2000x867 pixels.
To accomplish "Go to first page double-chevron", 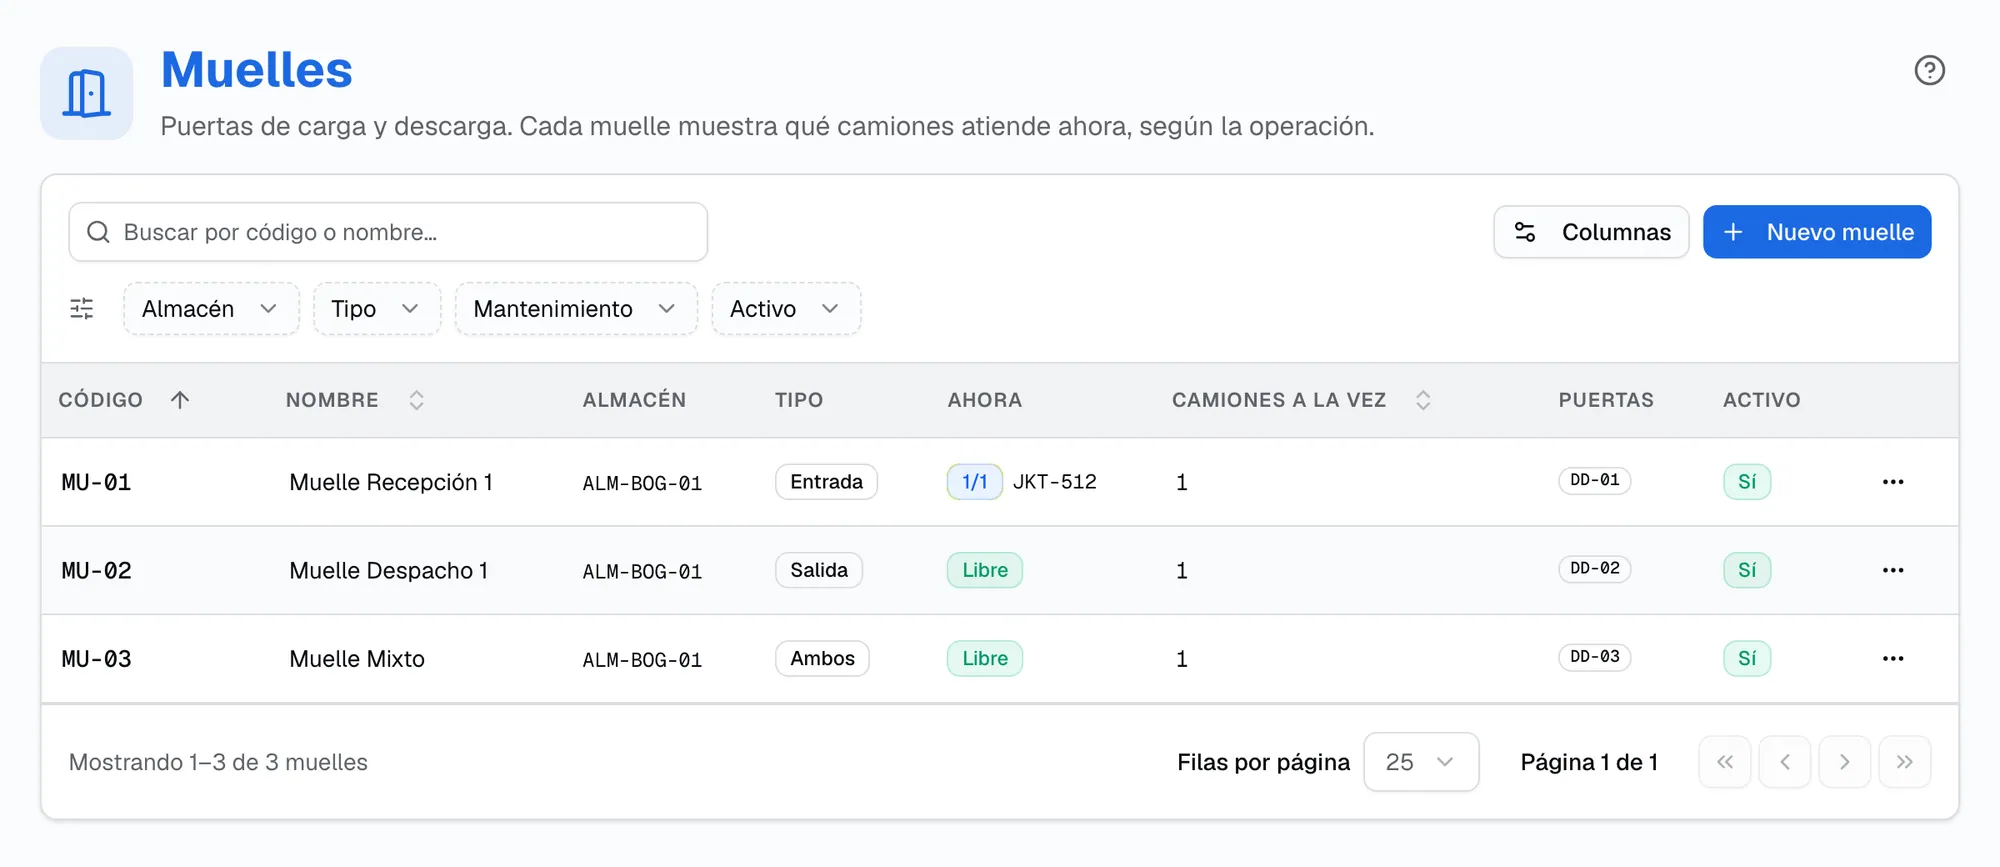I will click(1725, 762).
